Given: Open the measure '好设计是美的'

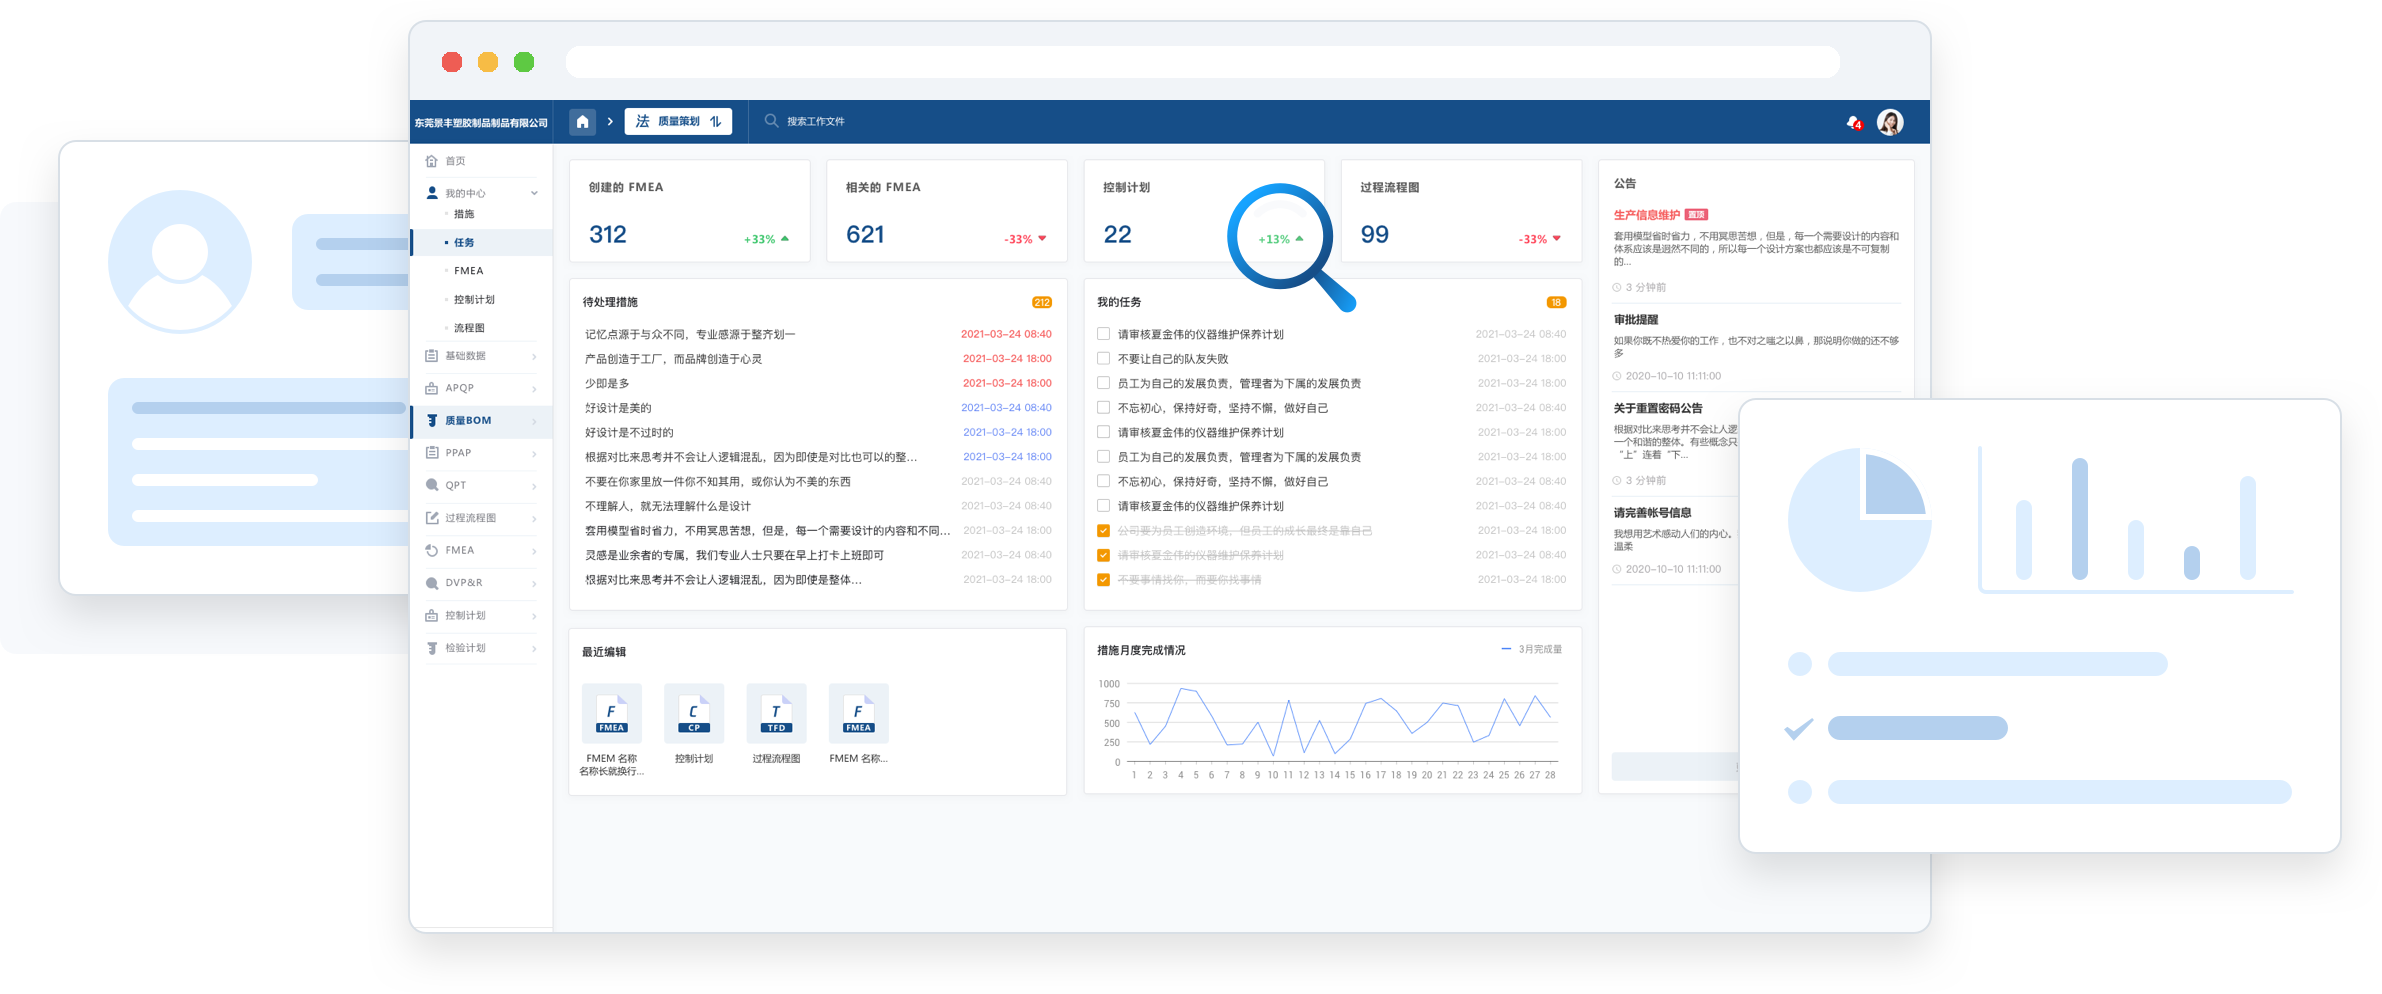Looking at the screenshot, I should point(618,408).
